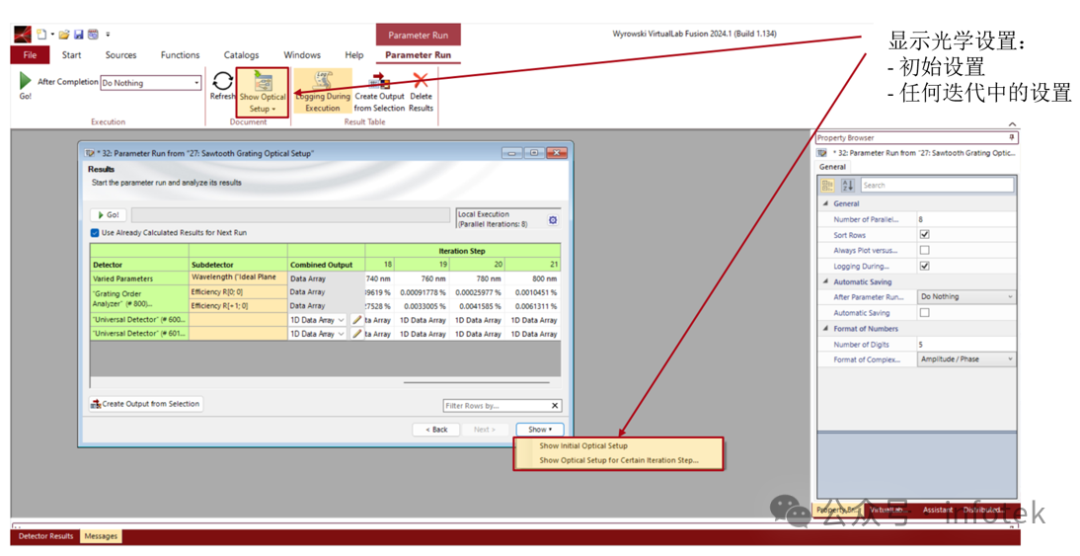This screenshot has width=1080, height=556.
Task: Open Combined Output dropdown for Universal Detector #601
Action: (x=318, y=333)
